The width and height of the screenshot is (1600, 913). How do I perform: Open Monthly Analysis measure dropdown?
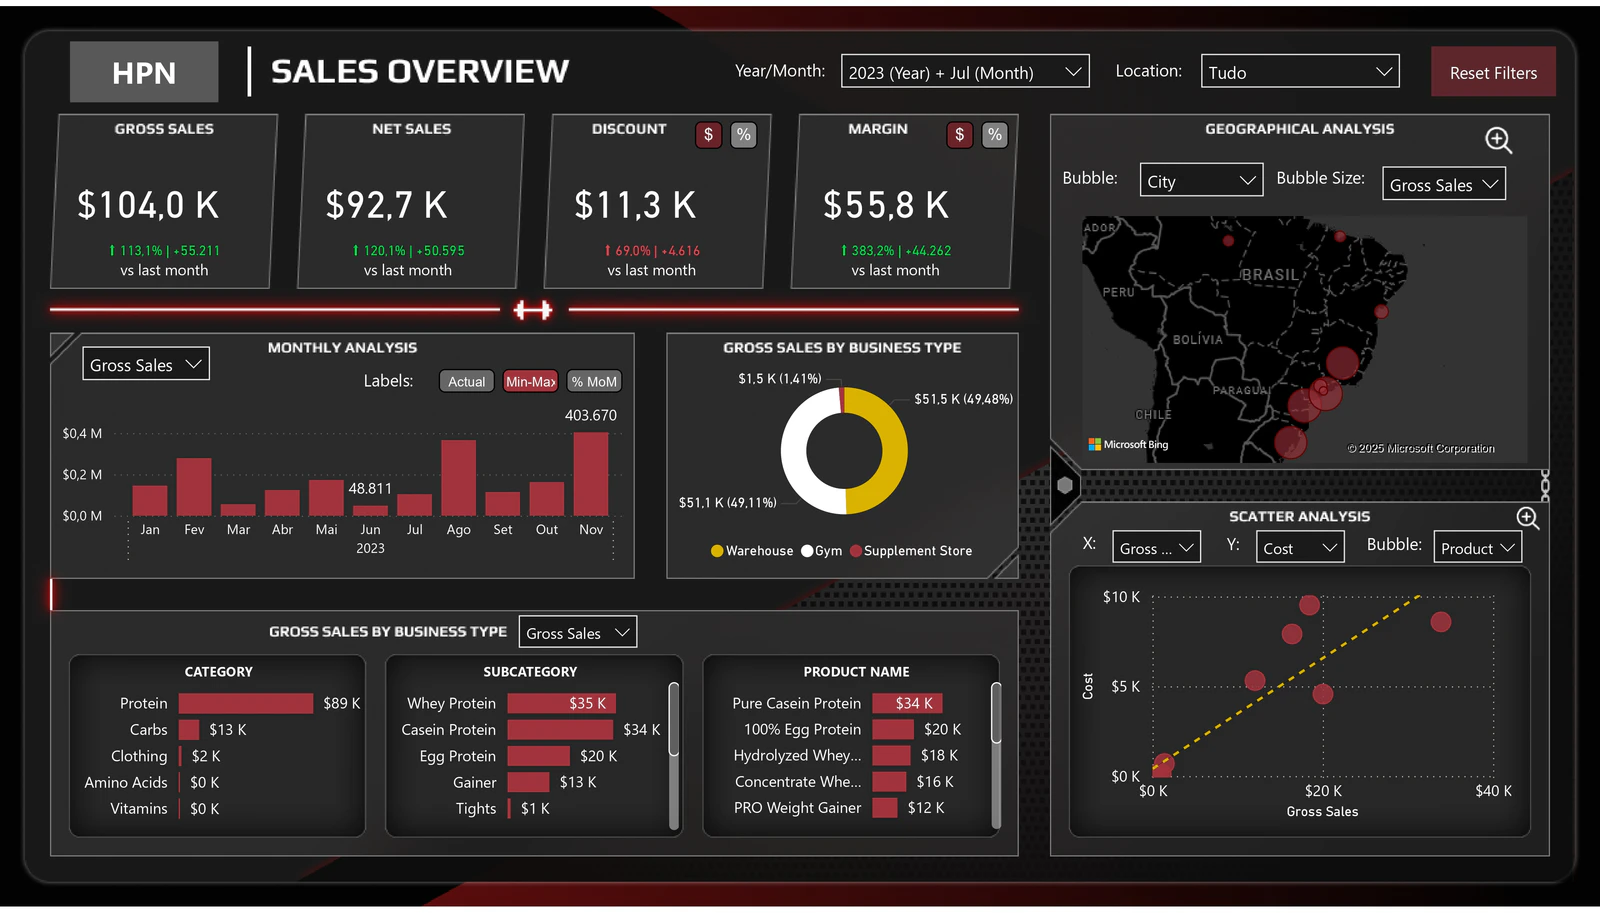click(146, 365)
